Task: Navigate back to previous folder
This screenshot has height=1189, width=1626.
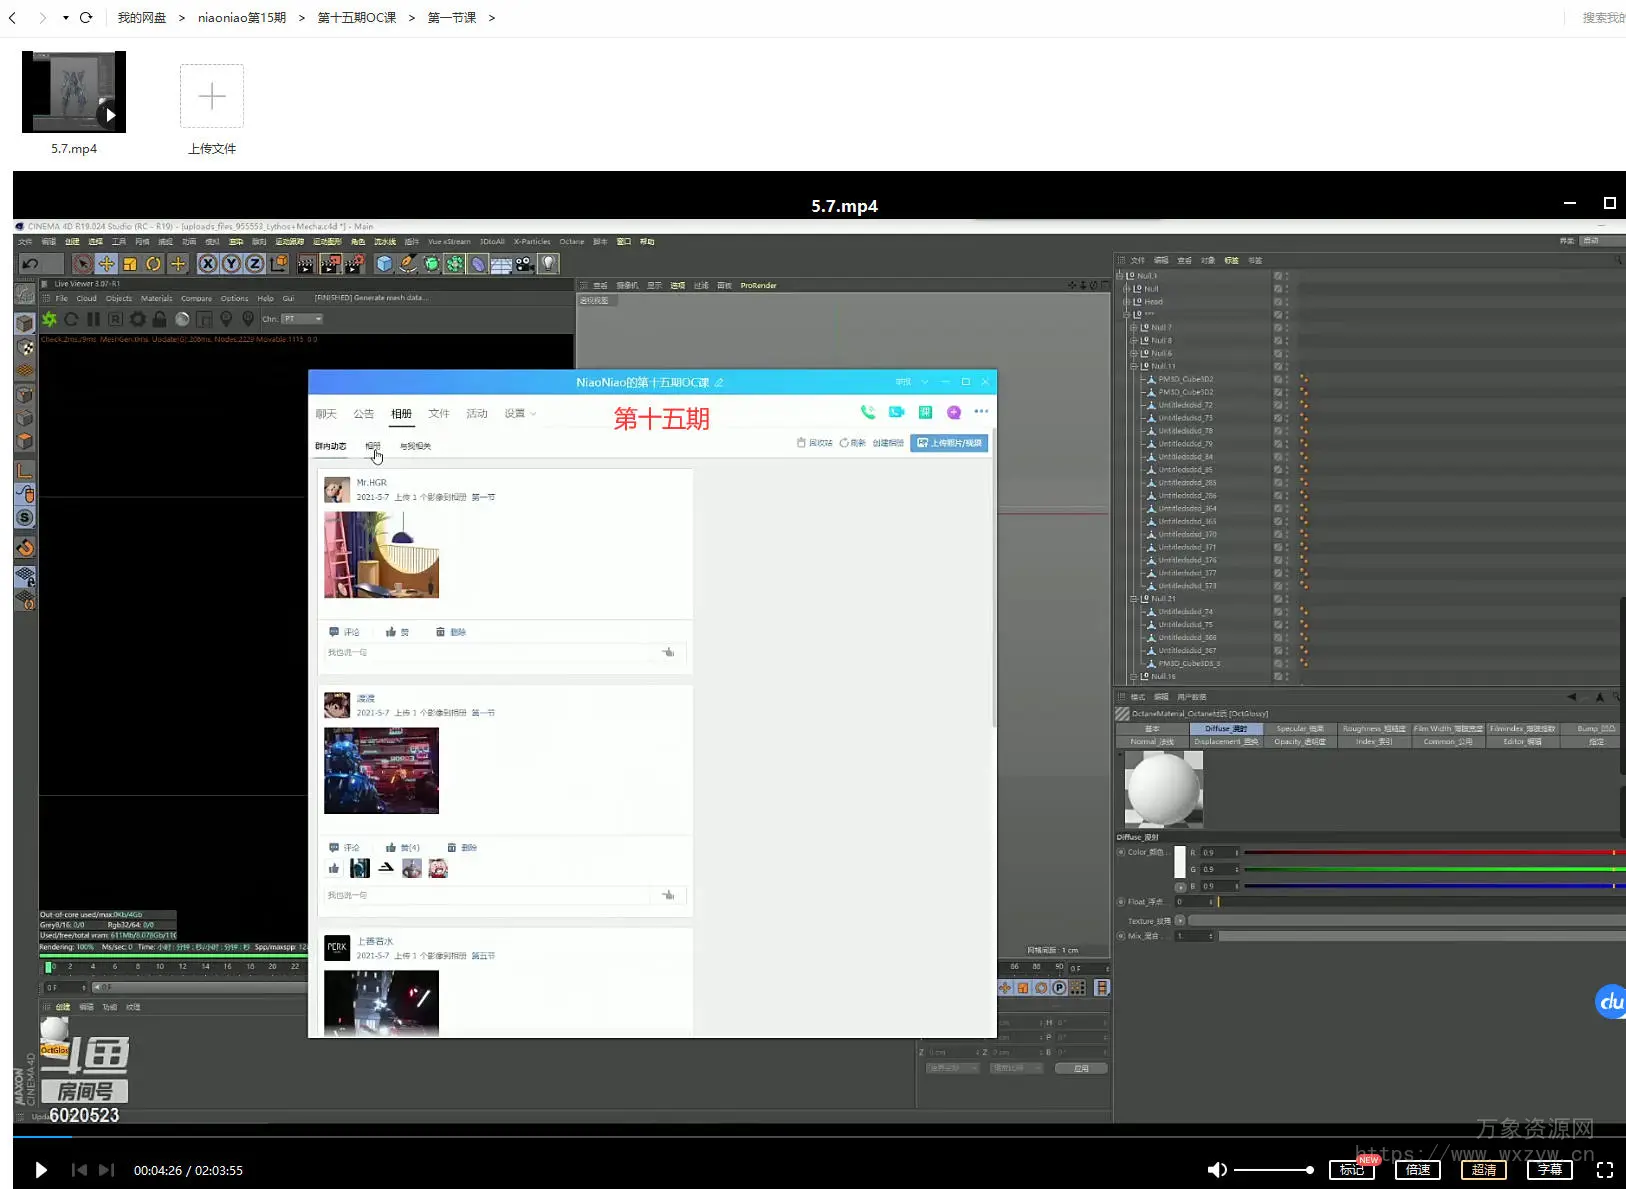Action: coord(13,18)
